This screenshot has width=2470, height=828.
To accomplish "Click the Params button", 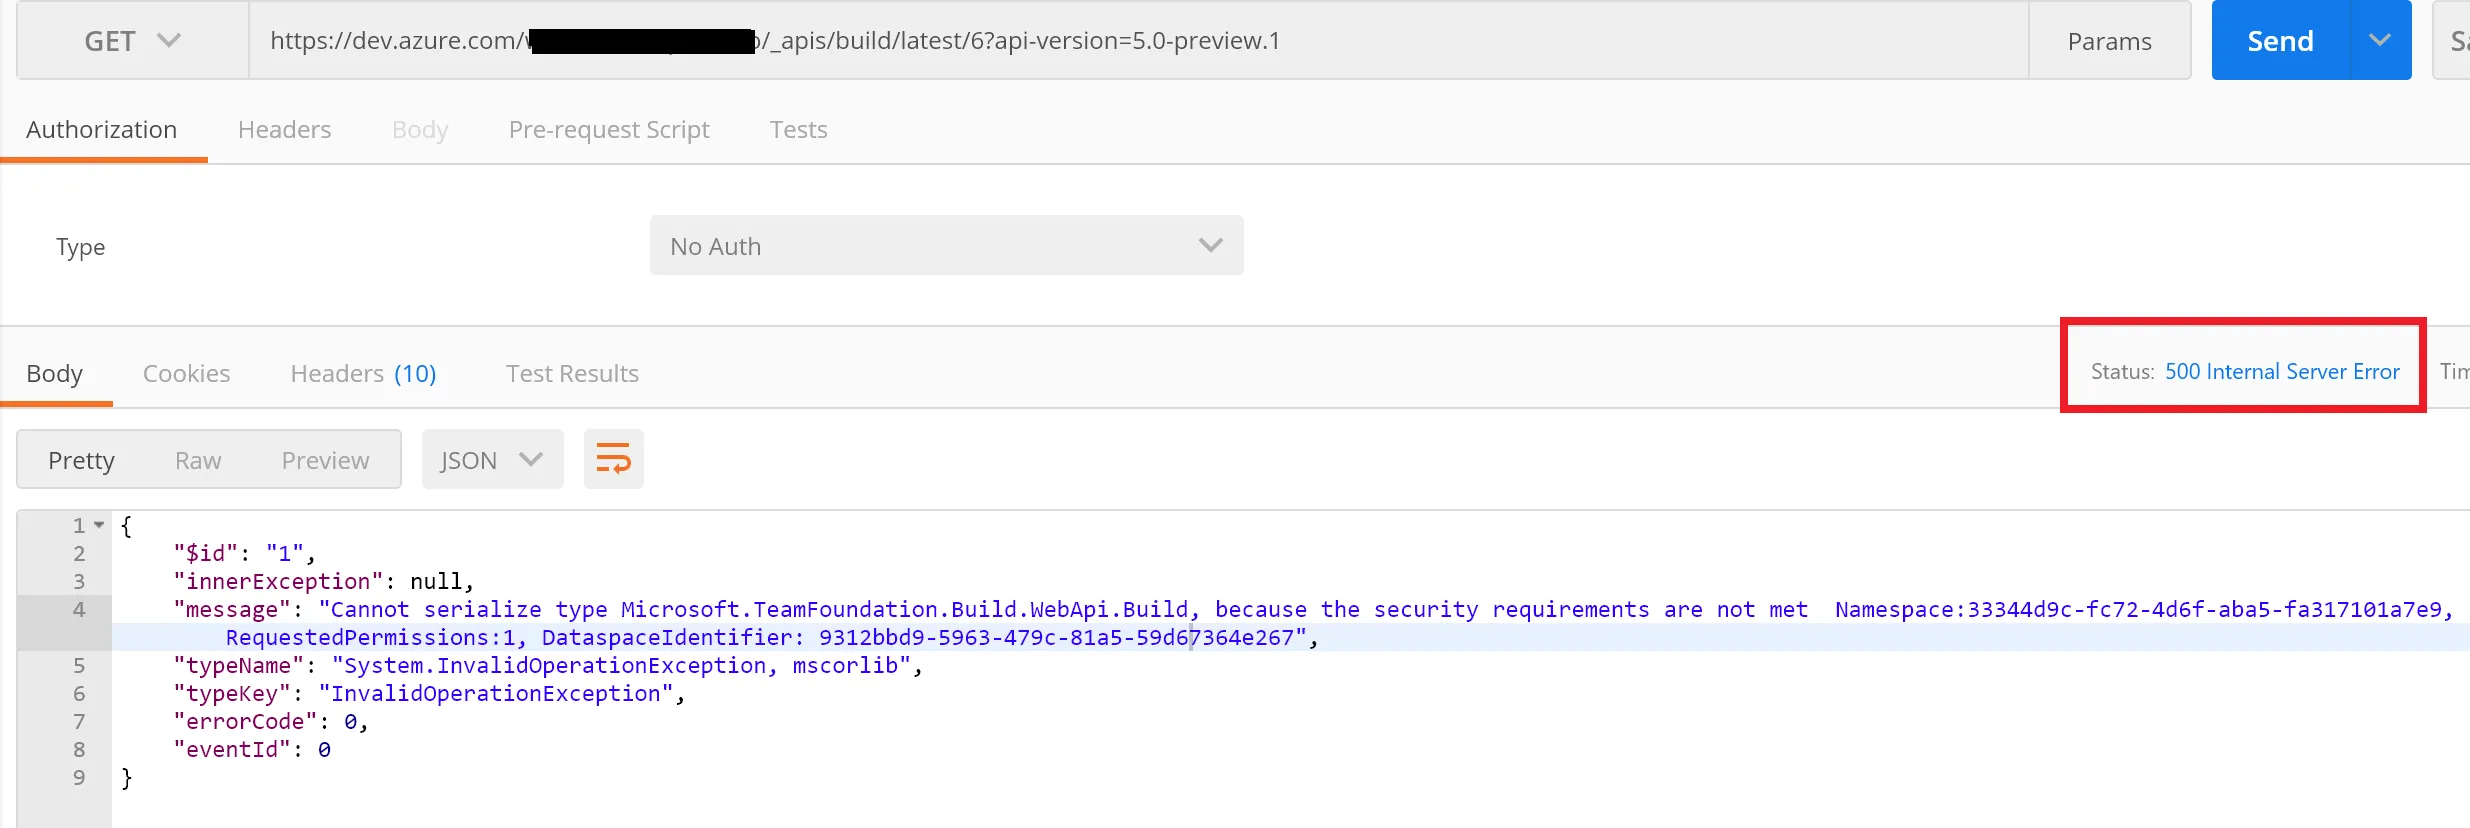I will click(2109, 41).
